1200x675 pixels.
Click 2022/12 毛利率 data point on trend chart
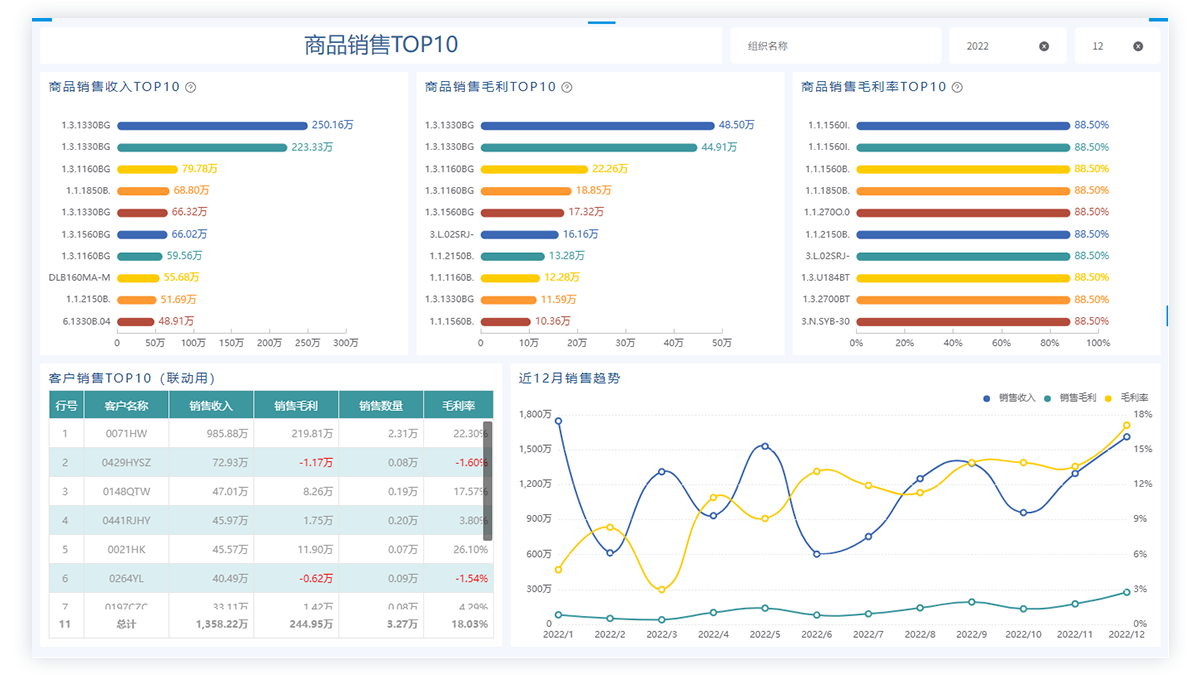pos(1126,425)
